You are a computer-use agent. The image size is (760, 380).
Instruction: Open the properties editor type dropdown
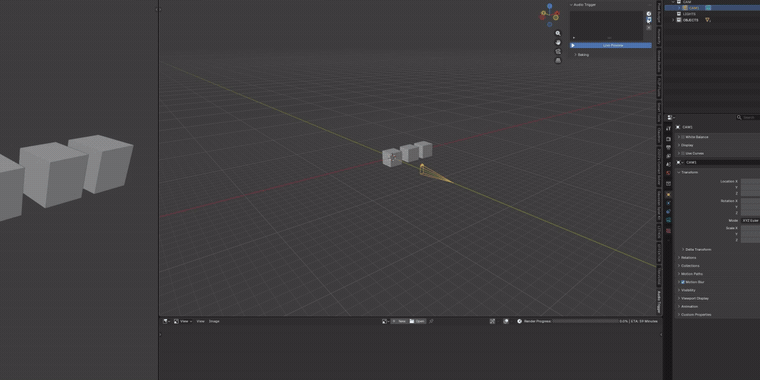[x=670, y=117]
